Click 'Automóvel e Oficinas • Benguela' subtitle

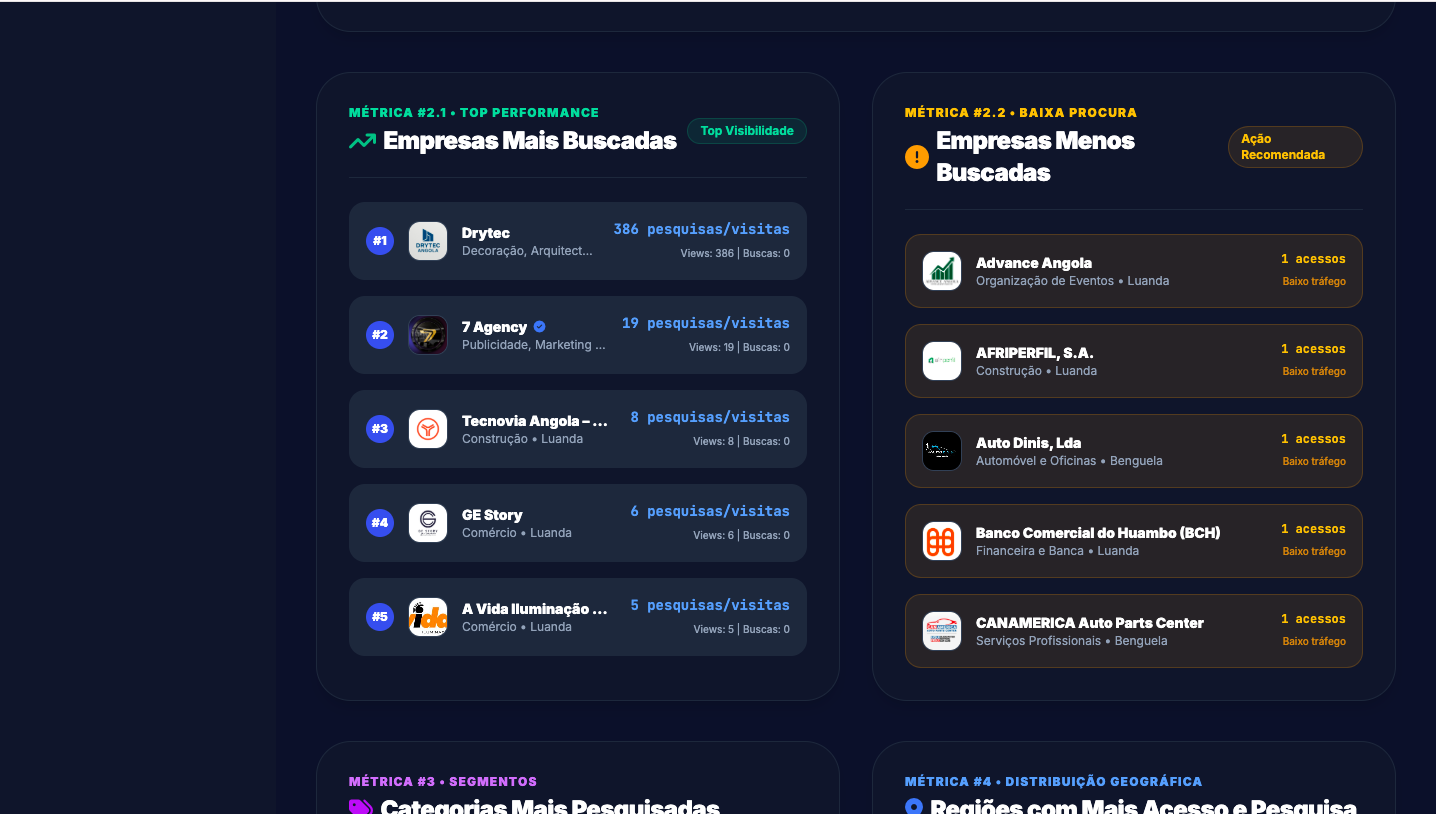1069,461
